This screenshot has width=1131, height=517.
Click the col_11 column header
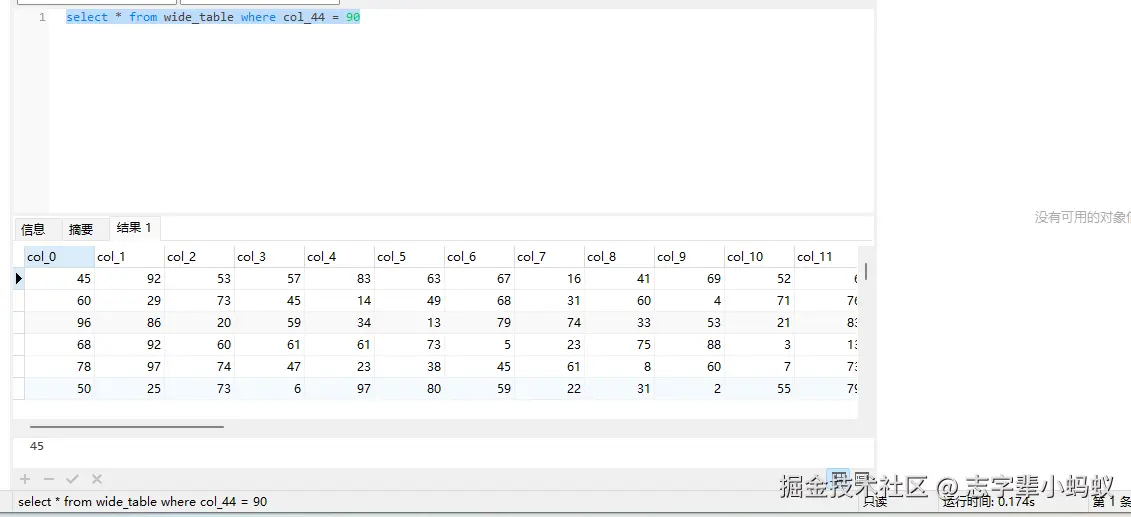coord(826,257)
